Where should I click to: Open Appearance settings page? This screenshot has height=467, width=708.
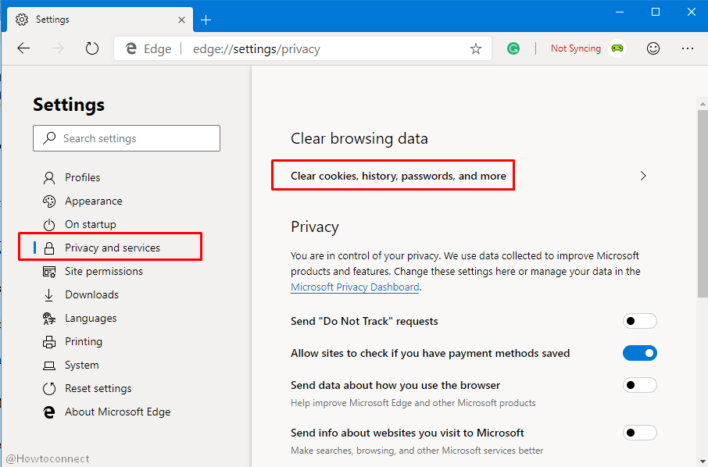point(93,201)
